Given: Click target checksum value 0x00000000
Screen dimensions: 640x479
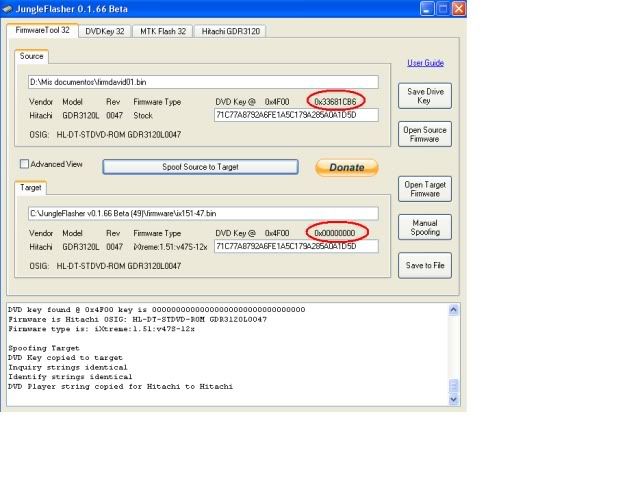Looking at the screenshot, I should point(335,233).
